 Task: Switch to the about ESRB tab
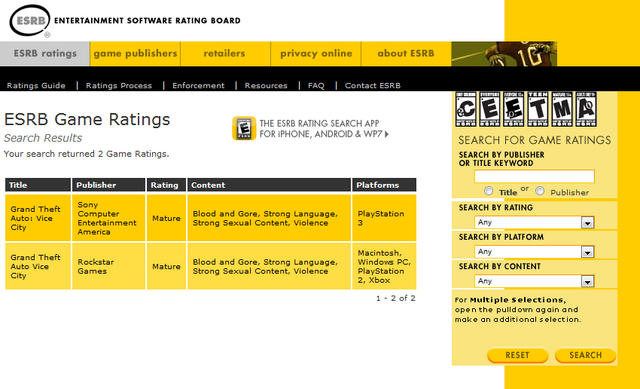[406, 53]
